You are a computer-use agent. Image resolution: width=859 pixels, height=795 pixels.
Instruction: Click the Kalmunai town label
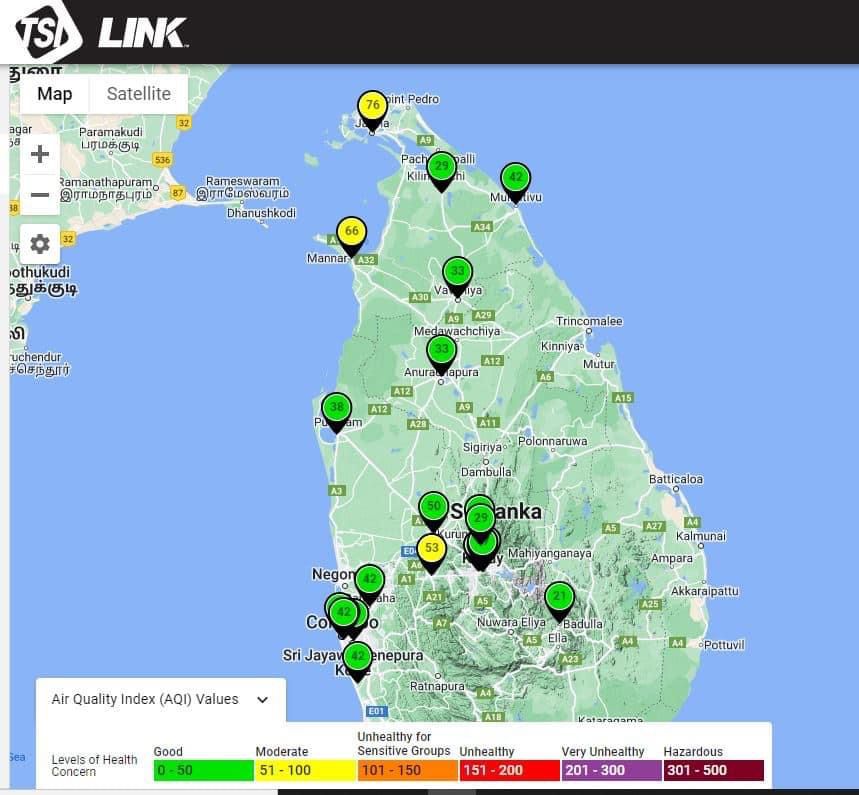[701, 536]
